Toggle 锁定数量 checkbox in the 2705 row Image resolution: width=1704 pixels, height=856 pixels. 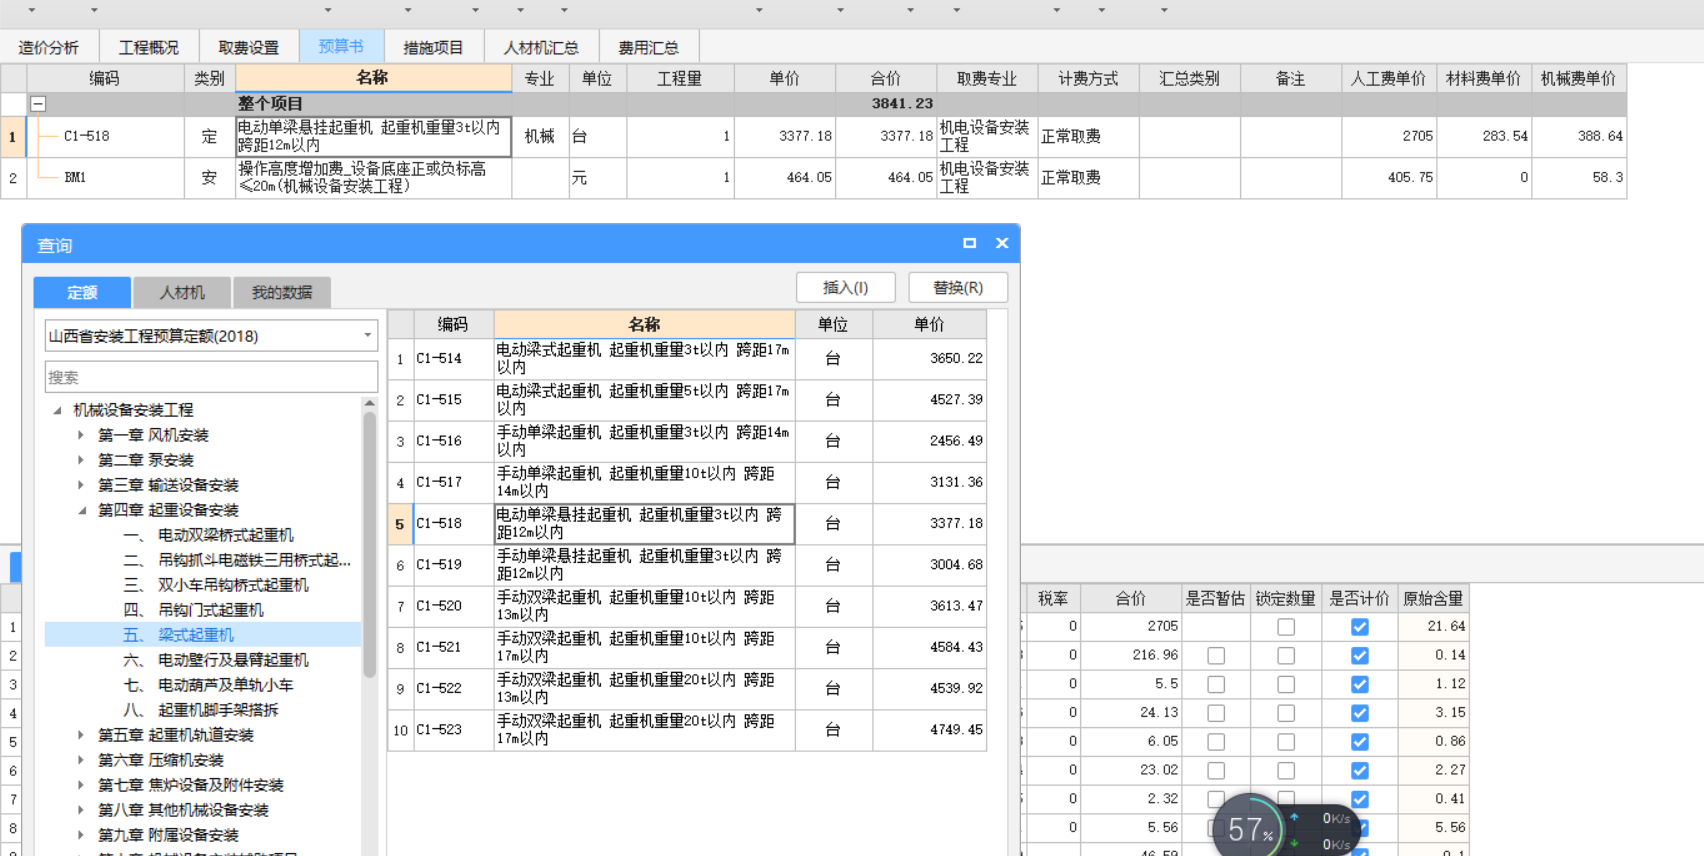point(1286,627)
